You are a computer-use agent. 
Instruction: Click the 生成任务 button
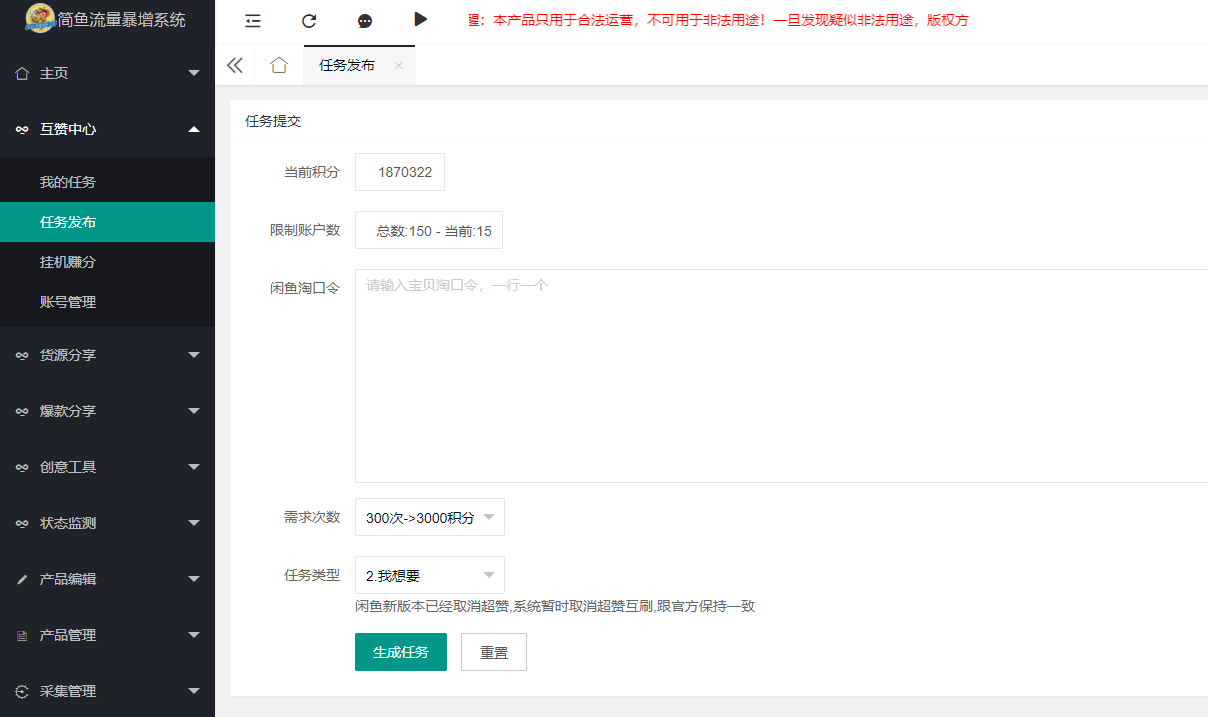(x=400, y=651)
